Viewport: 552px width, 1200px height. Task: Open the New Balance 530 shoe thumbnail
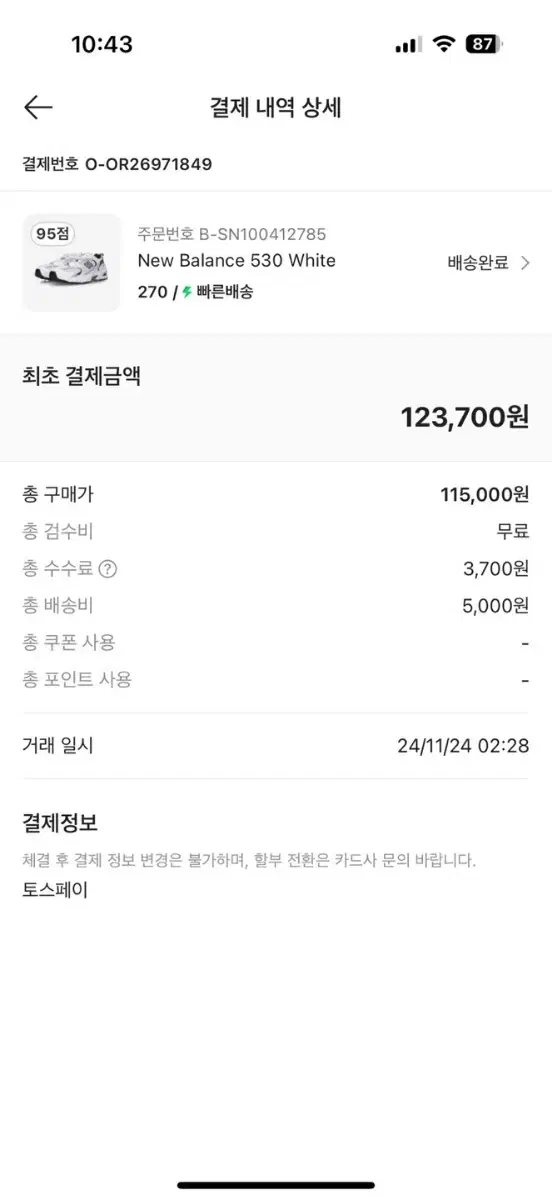[x=71, y=263]
